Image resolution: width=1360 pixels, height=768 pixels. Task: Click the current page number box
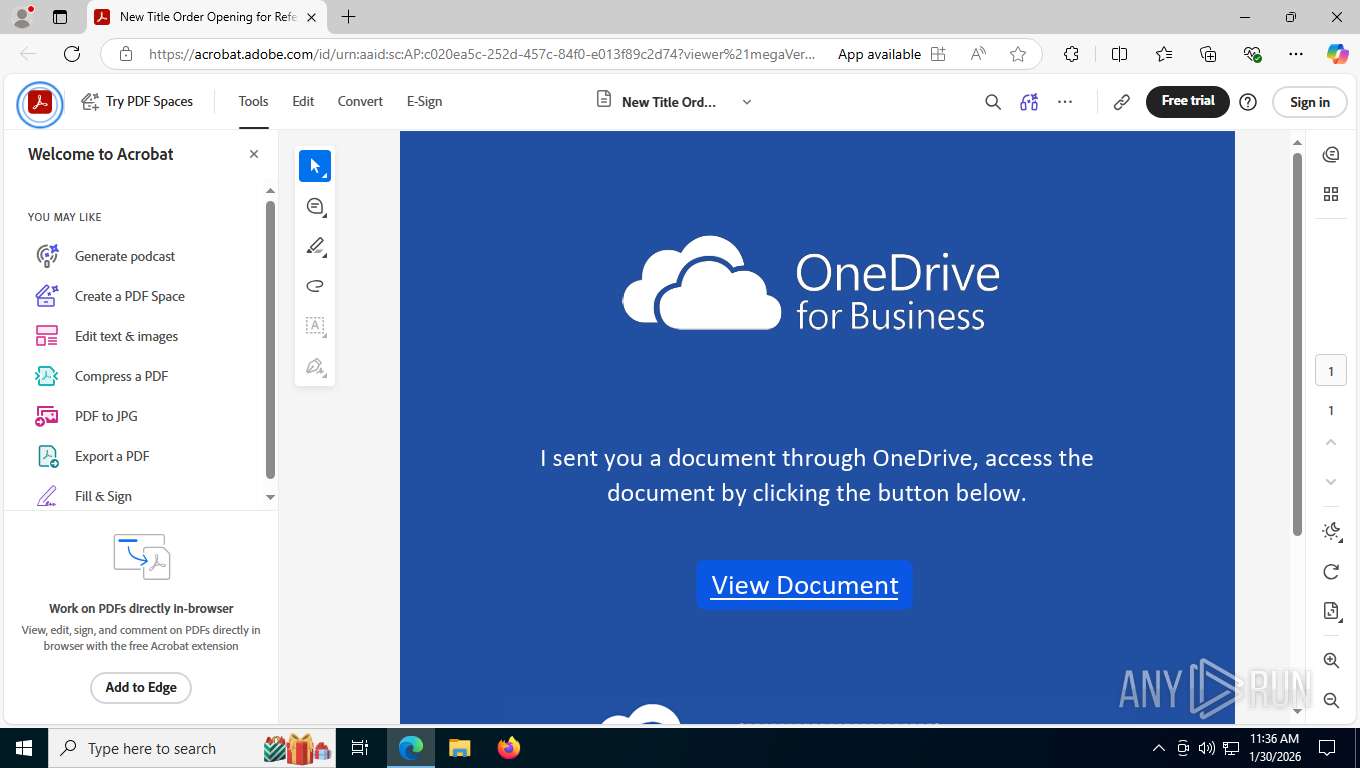1331,371
